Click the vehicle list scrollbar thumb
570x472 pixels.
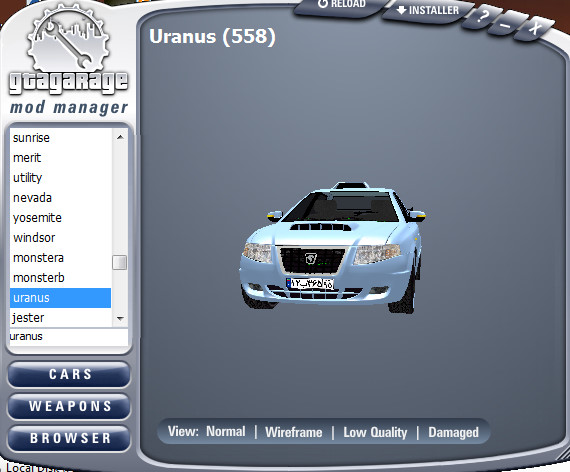(120, 262)
